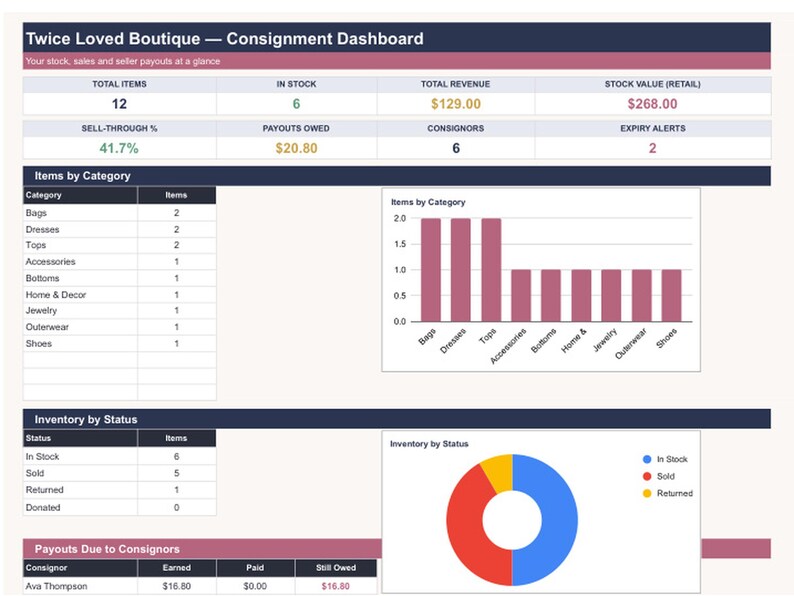Click the TOTAL ITEMS header cell
This screenshot has height=596, width=794.
click(x=120, y=84)
